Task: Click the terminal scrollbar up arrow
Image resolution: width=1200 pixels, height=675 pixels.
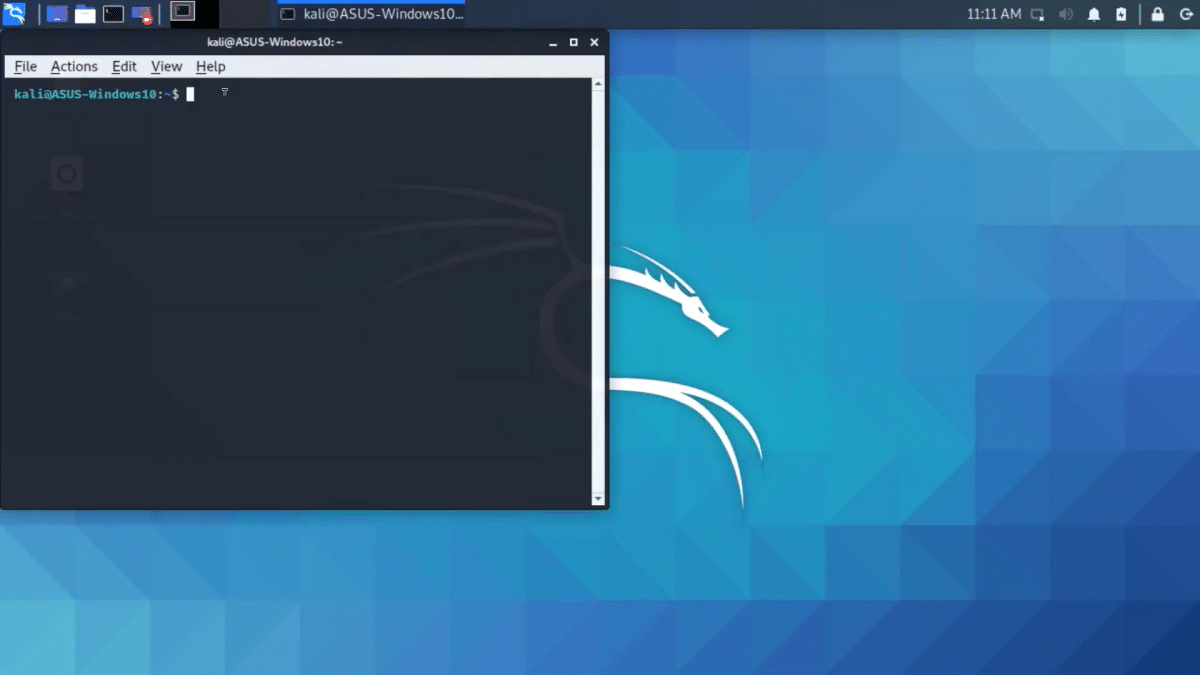Action: 598,85
